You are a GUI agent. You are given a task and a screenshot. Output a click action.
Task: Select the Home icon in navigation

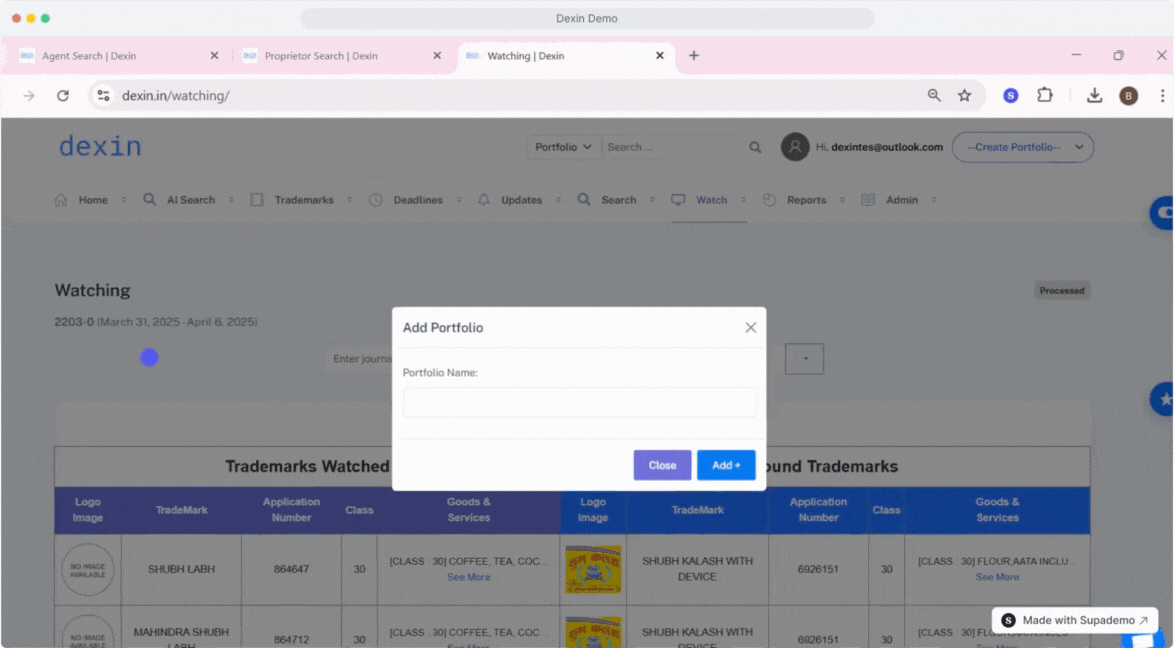coord(62,199)
